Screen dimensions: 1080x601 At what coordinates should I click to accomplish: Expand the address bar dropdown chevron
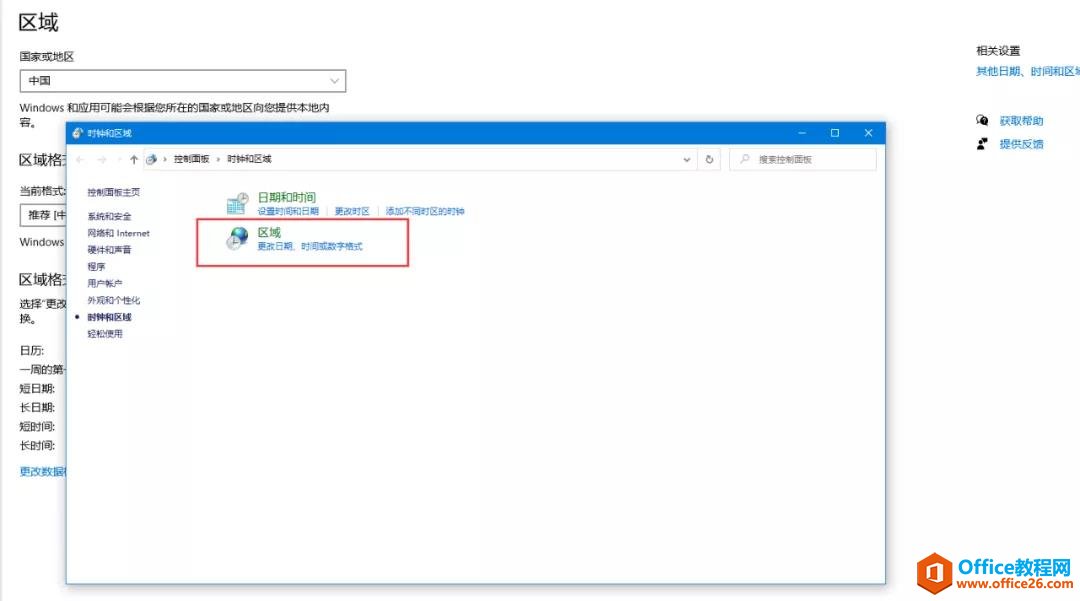[x=686, y=158]
